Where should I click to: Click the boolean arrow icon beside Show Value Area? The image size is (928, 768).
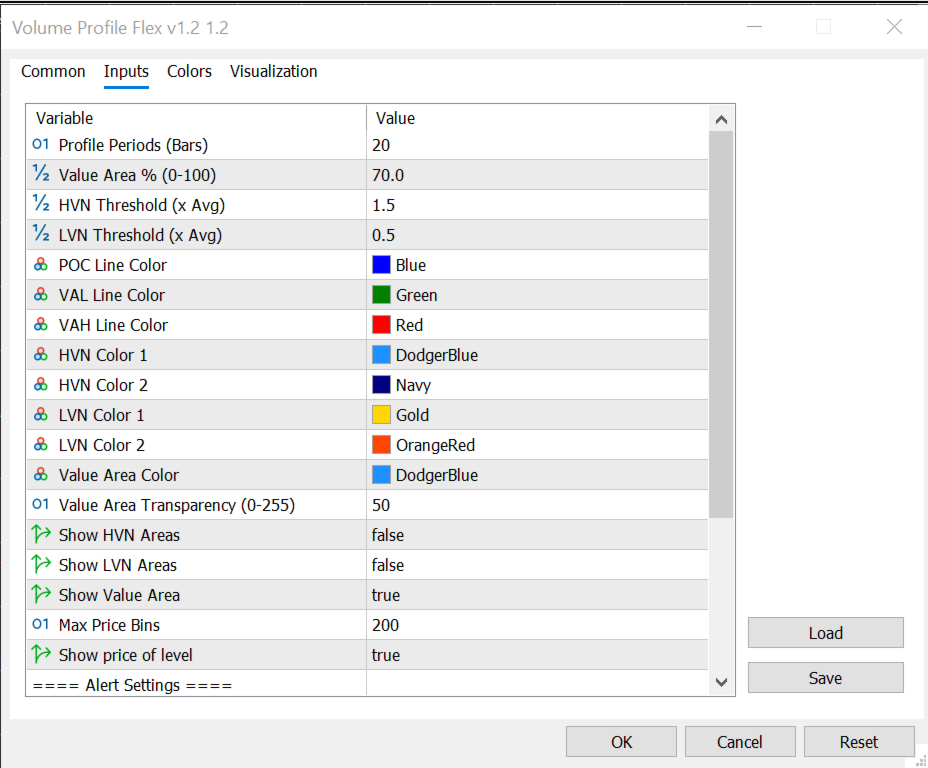[41, 594]
